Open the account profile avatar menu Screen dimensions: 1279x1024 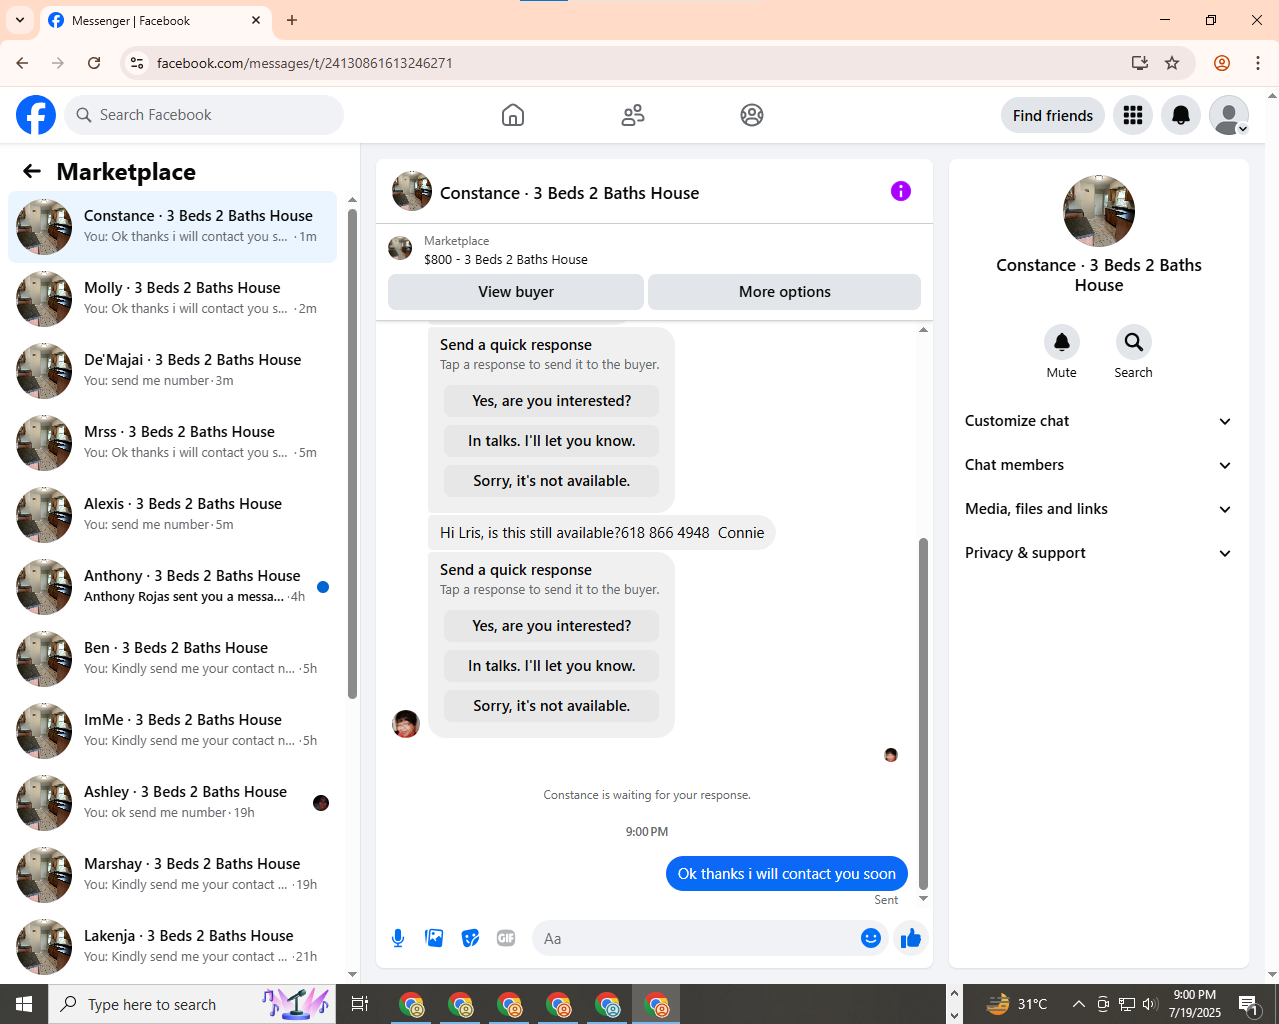(1229, 115)
